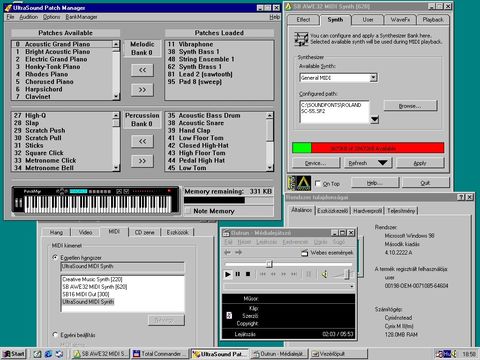Move melodic patch left with << button

[x=142, y=70]
